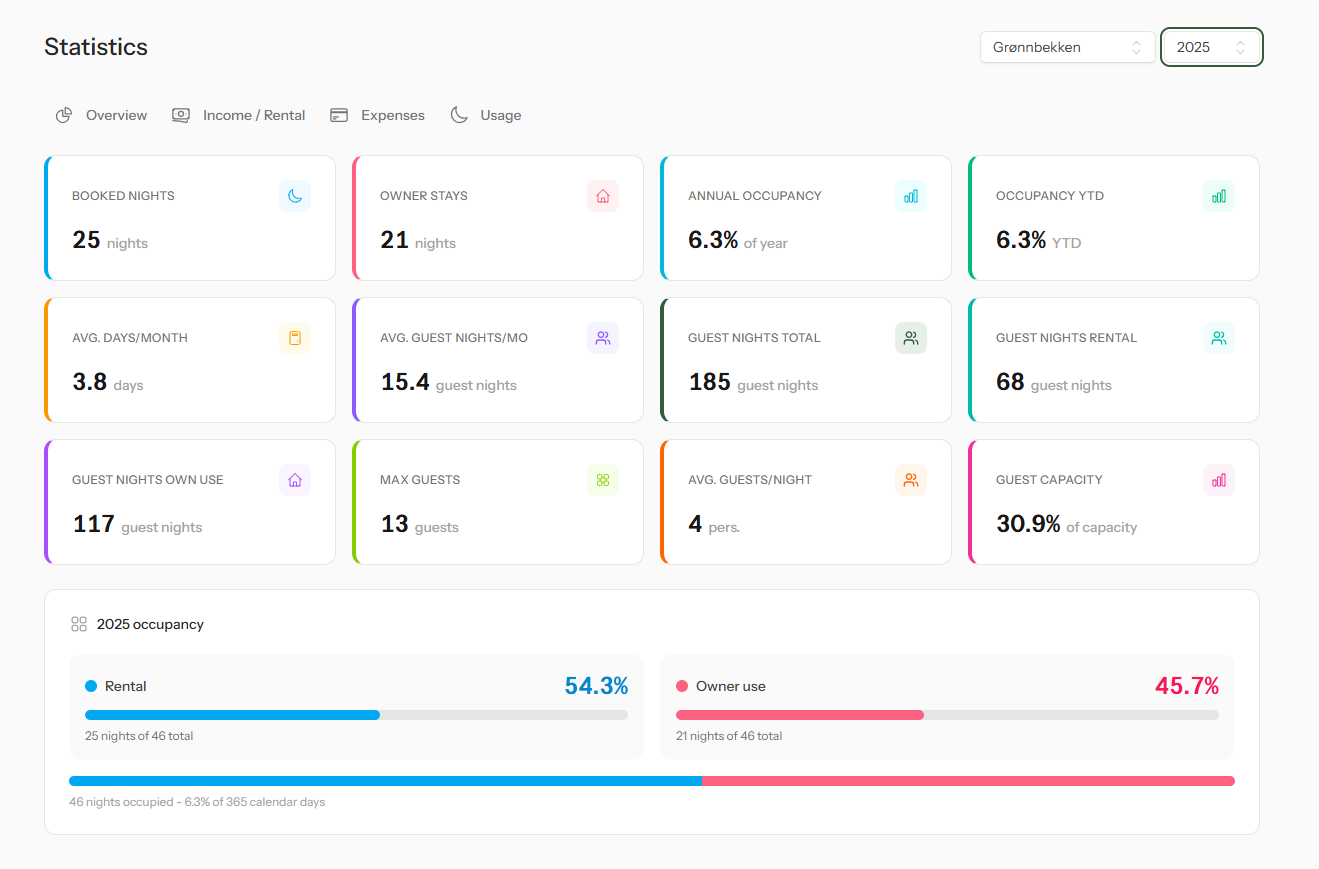This screenshot has height=869, width=1319.
Task: Click the AVG. GUEST NIGHTS/MO card label
Action: [454, 338]
